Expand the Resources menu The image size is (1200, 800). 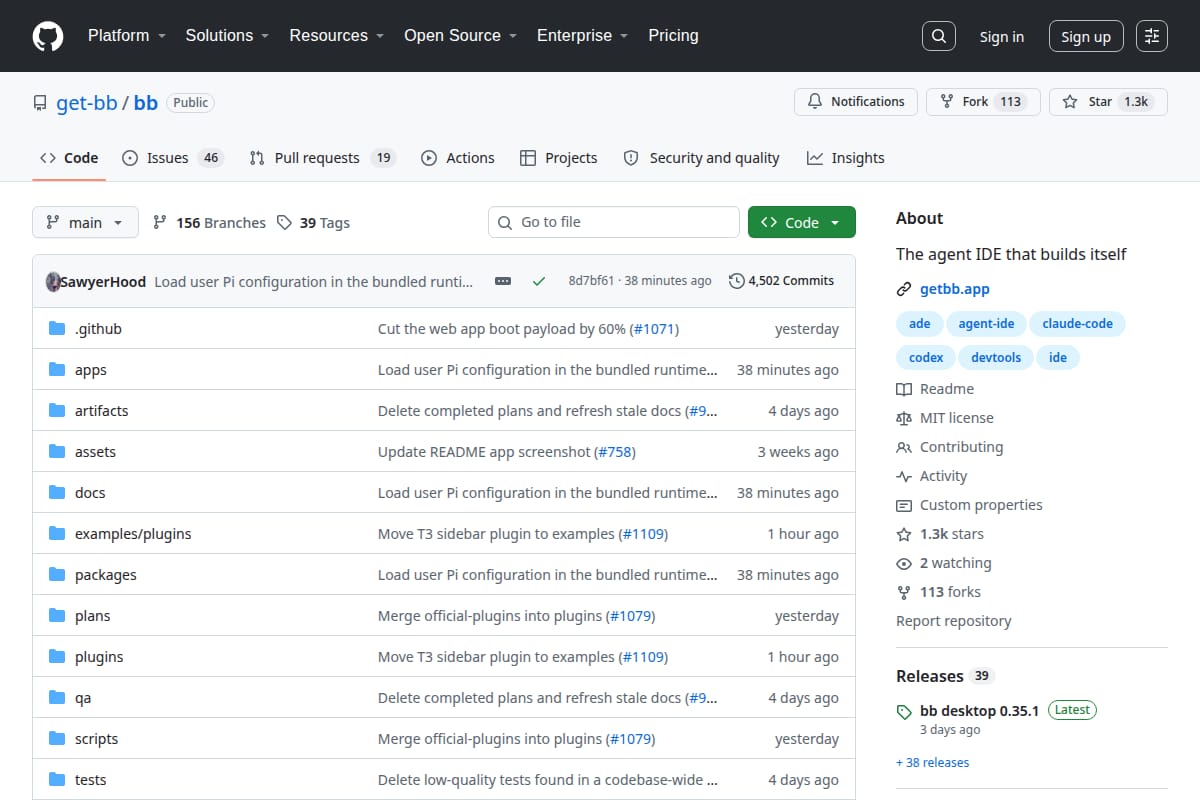click(x=337, y=35)
